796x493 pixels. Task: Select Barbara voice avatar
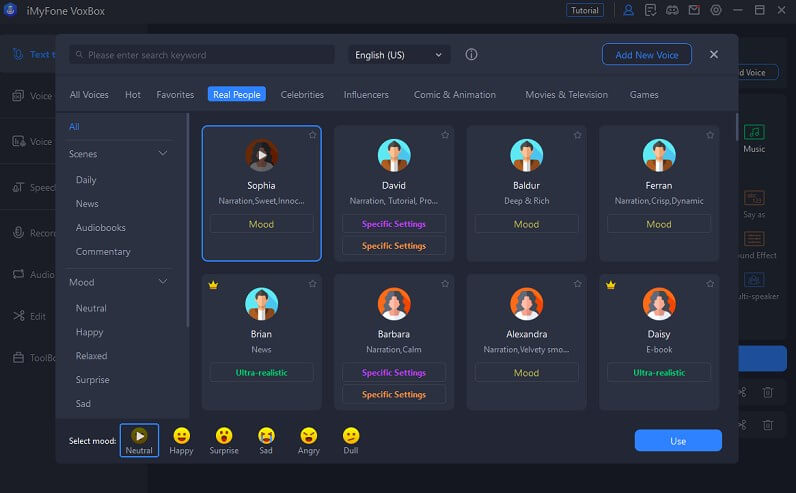pyautogui.click(x=394, y=304)
